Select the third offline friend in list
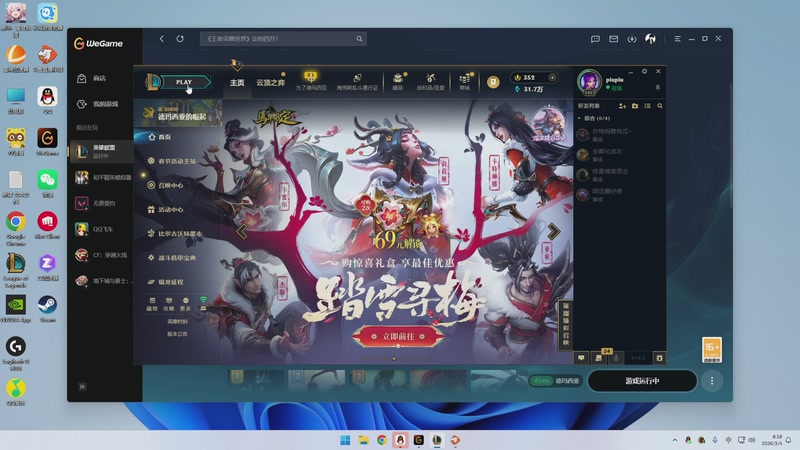 click(x=620, y=174)
